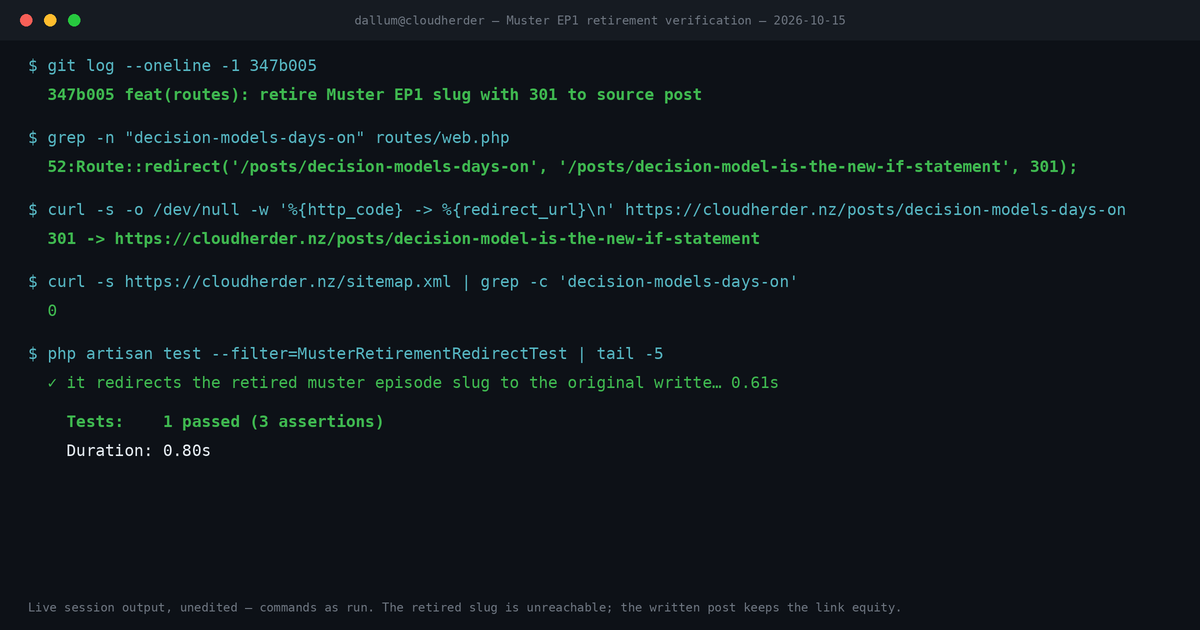Select the 'Duration: 0.80s' line

(139, 451)
